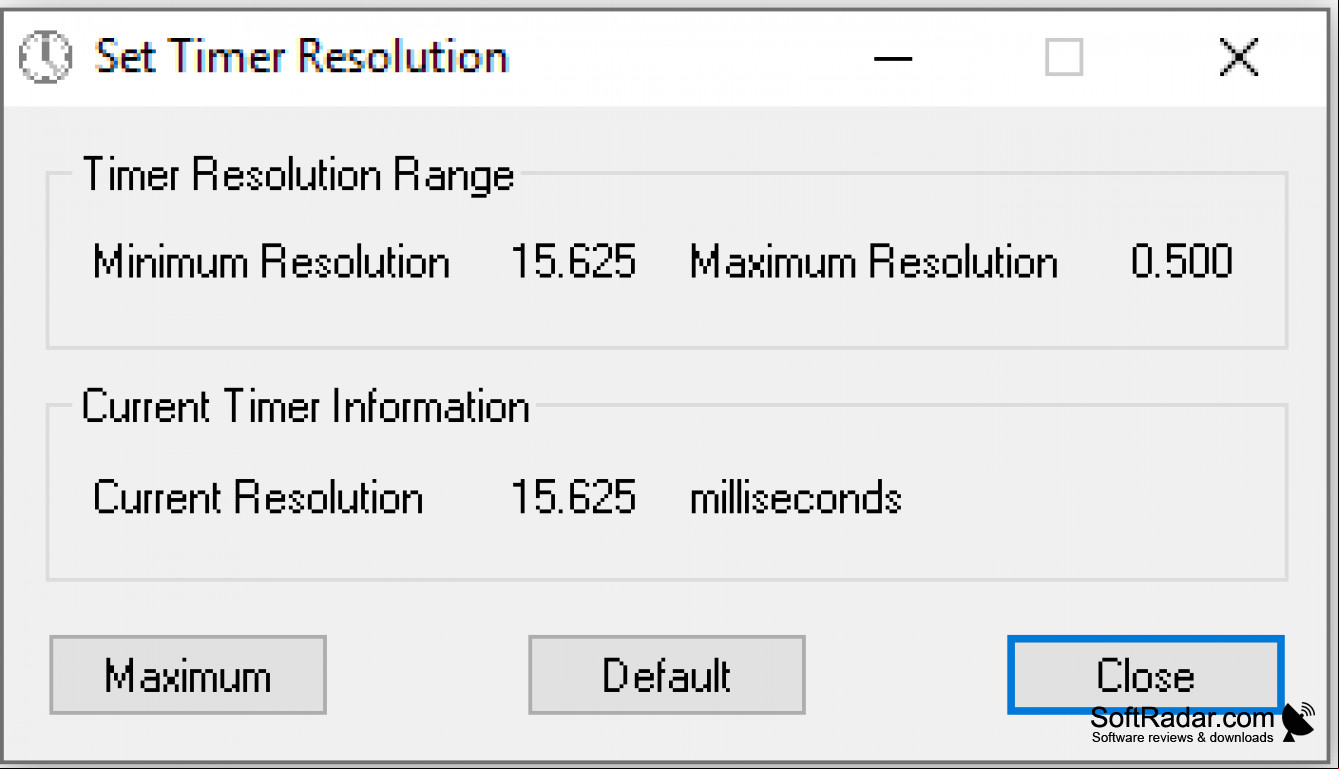Click the Maximum Resolution label
The width and height of the screenshot is (1339, 769).
(x=874, y=262)
